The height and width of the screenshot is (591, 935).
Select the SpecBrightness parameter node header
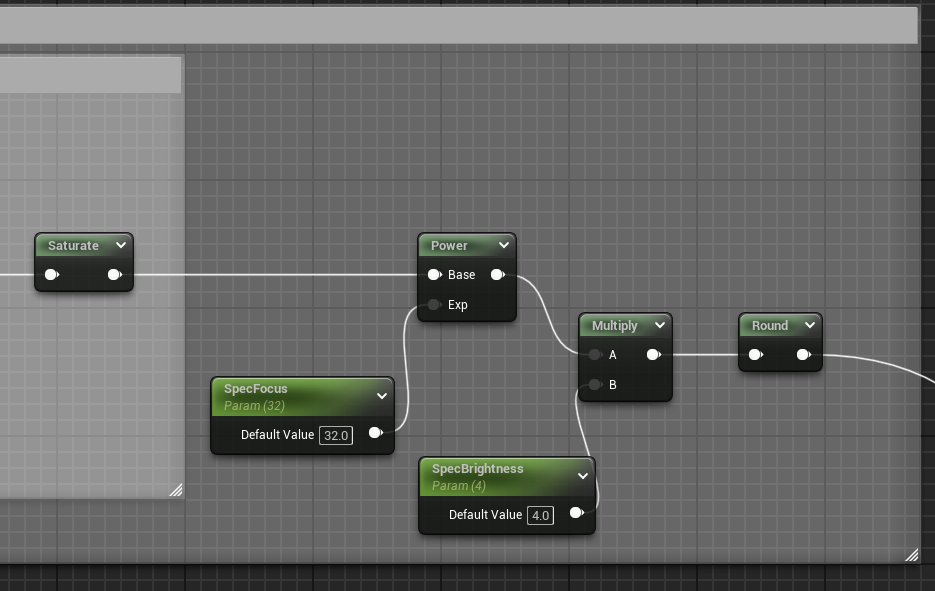click(x=507, y=476)
